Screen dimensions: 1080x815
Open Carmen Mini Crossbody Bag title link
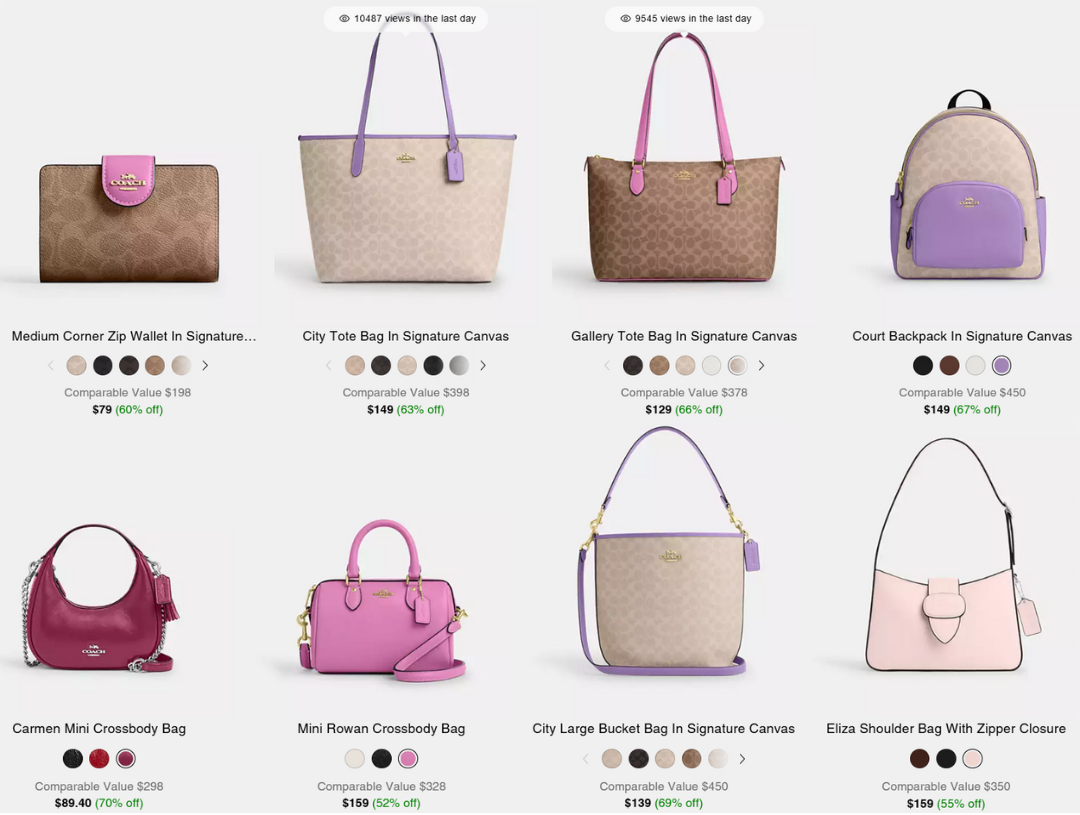click(99, 729)
